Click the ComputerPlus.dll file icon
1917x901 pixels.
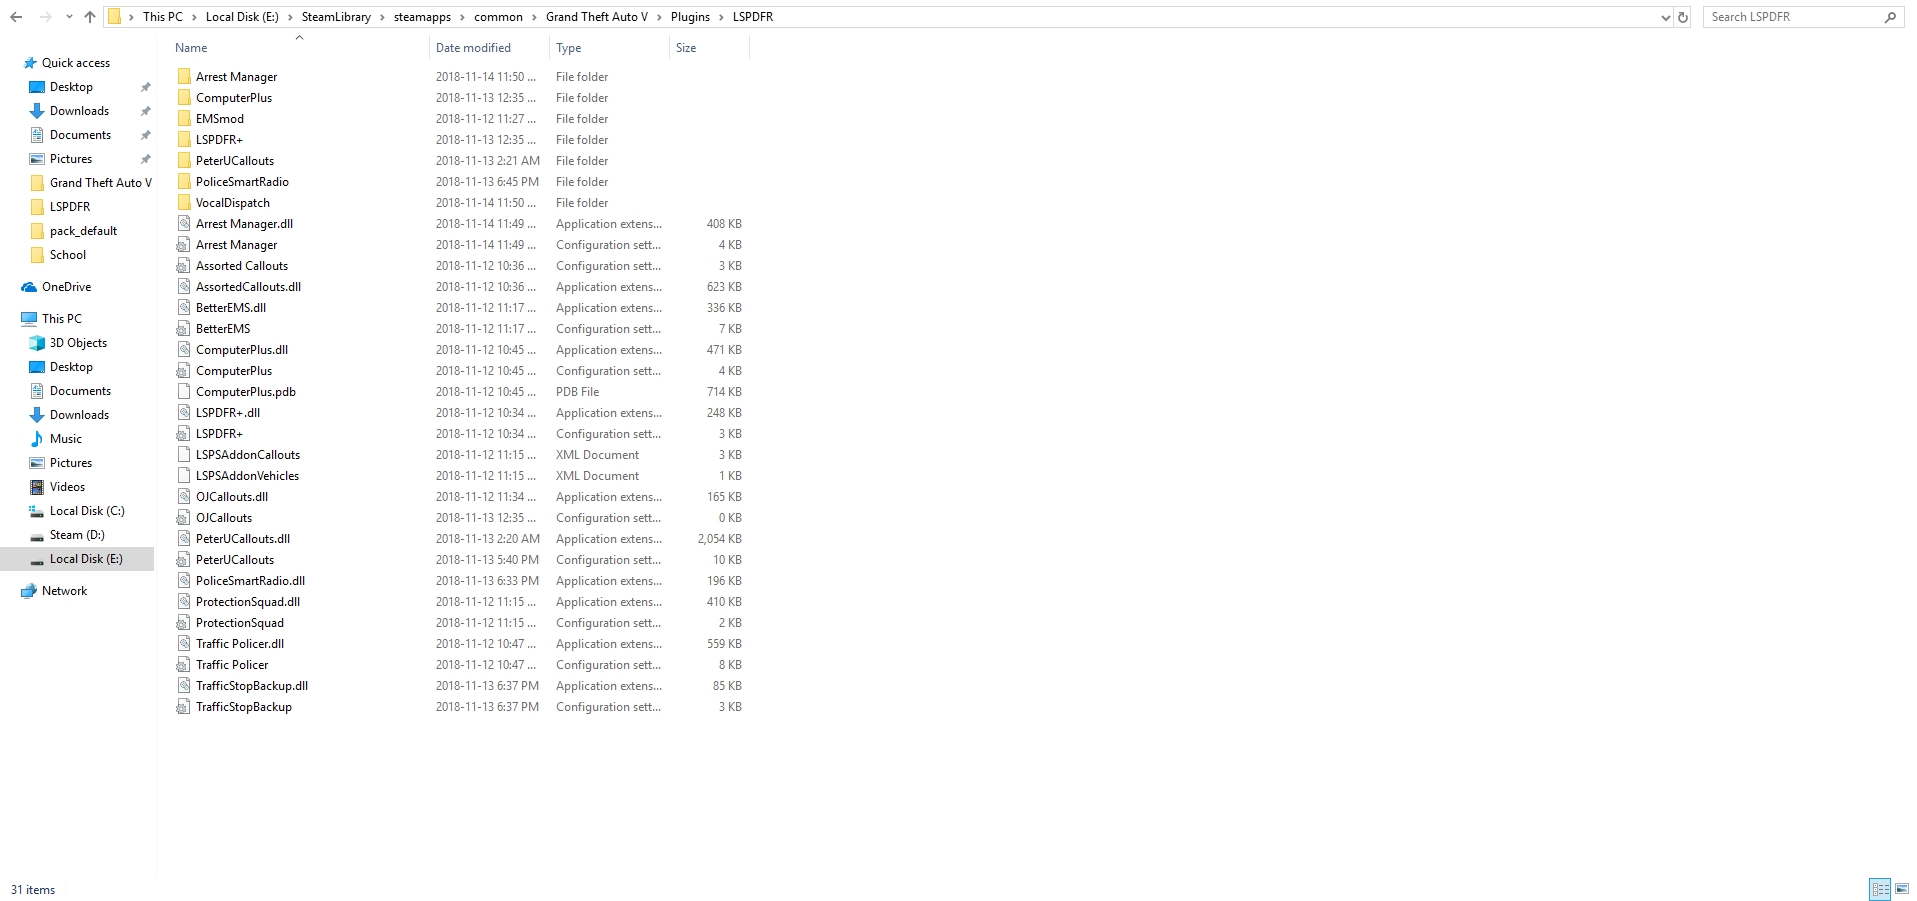184,350
